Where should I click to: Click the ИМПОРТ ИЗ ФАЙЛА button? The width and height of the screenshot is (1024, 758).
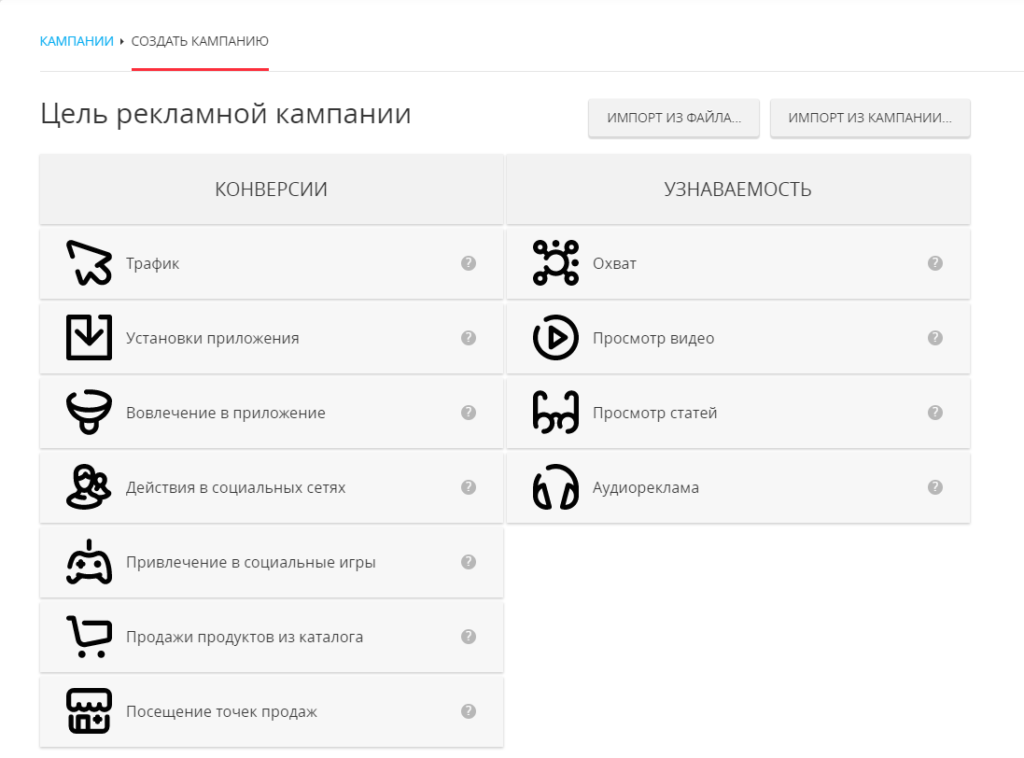coord(673,117)
